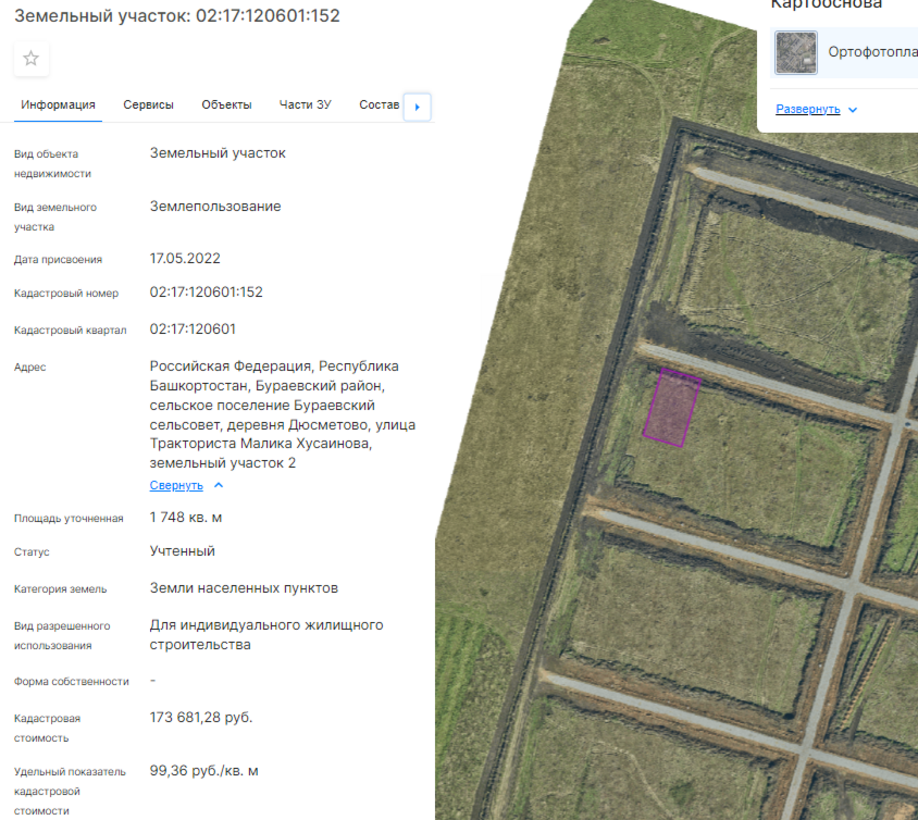Viewport: 918px width, 820px height.
Task: Click the Ортофотоплан basemap label
Action: pos(872,53)
